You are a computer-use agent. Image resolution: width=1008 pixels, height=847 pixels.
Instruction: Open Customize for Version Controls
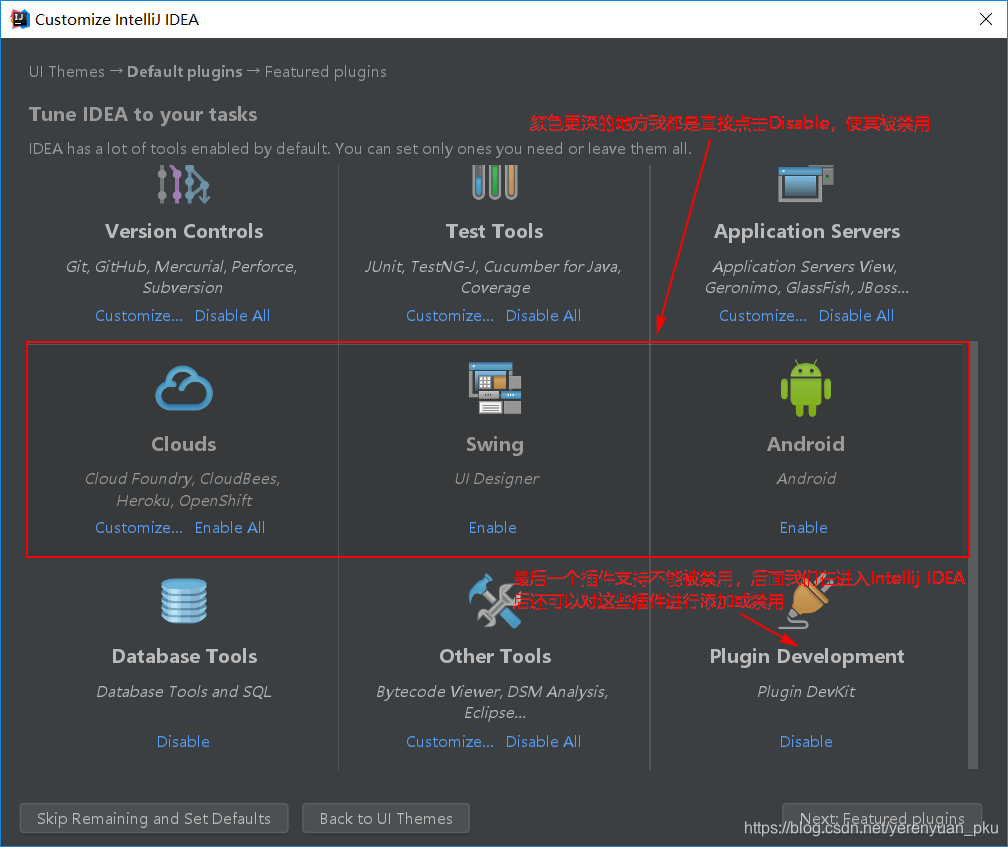139,316
